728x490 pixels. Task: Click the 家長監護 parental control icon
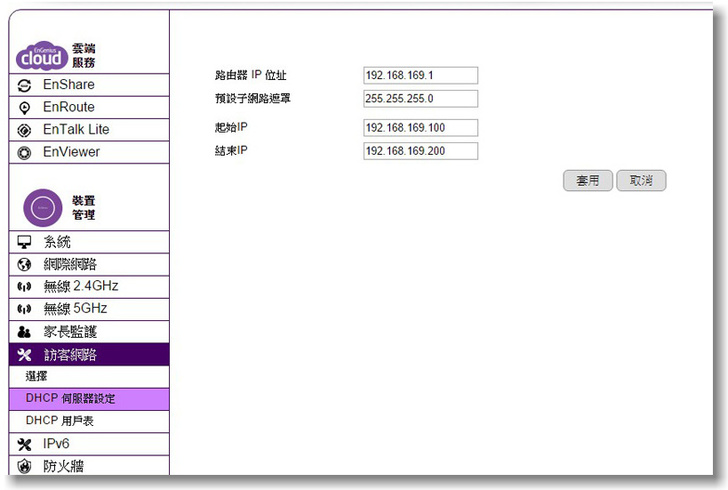[x=25, y=332]
